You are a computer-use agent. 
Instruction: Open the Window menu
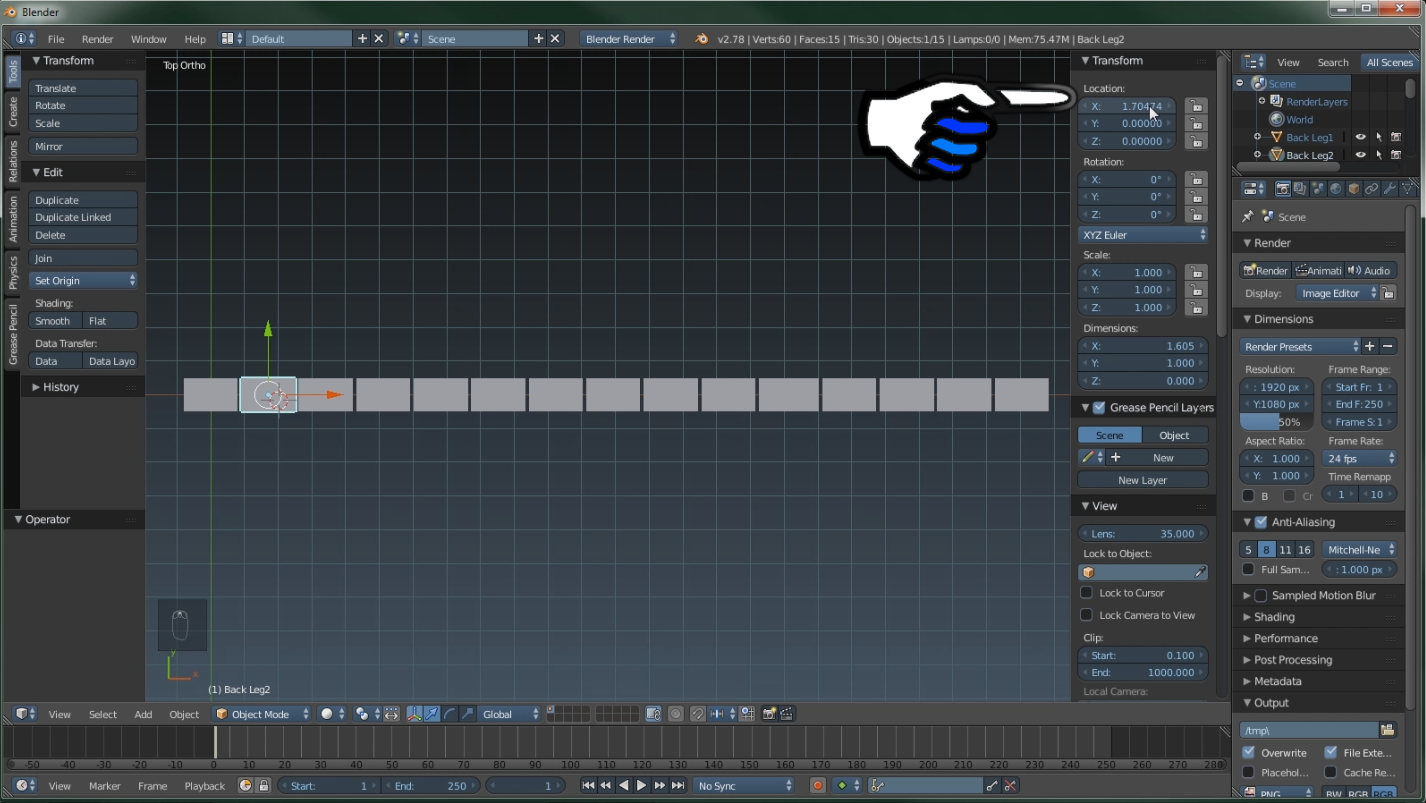(148, 39)
